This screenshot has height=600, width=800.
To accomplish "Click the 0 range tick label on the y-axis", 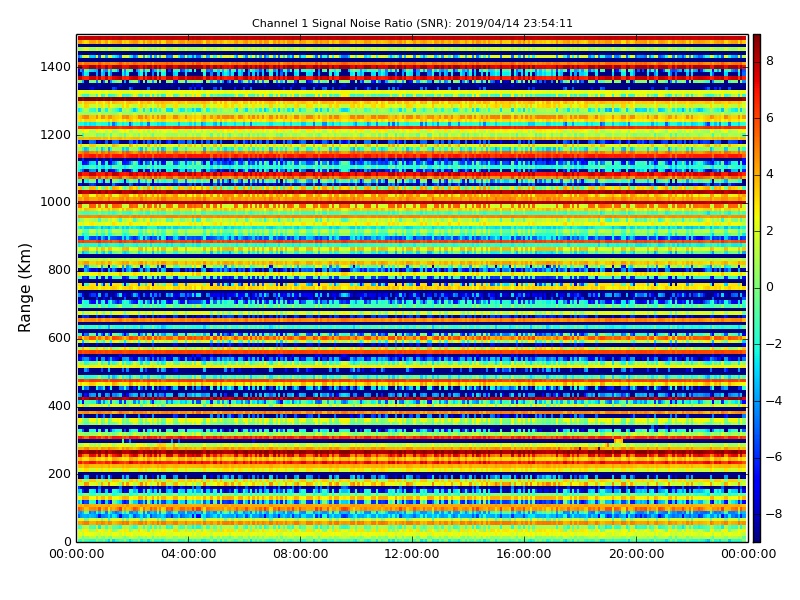I will pos(67,541).
